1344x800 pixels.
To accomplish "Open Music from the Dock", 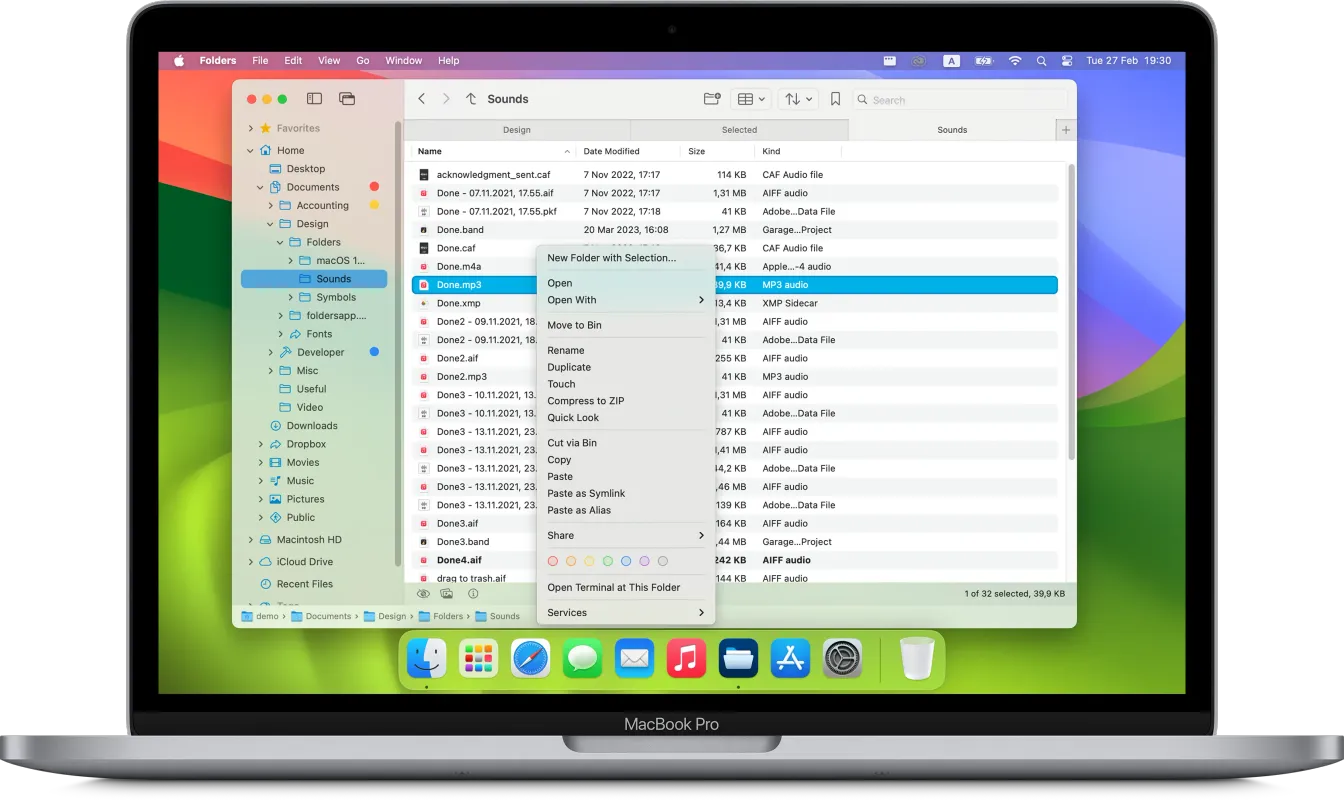I will tap(686, 658).
